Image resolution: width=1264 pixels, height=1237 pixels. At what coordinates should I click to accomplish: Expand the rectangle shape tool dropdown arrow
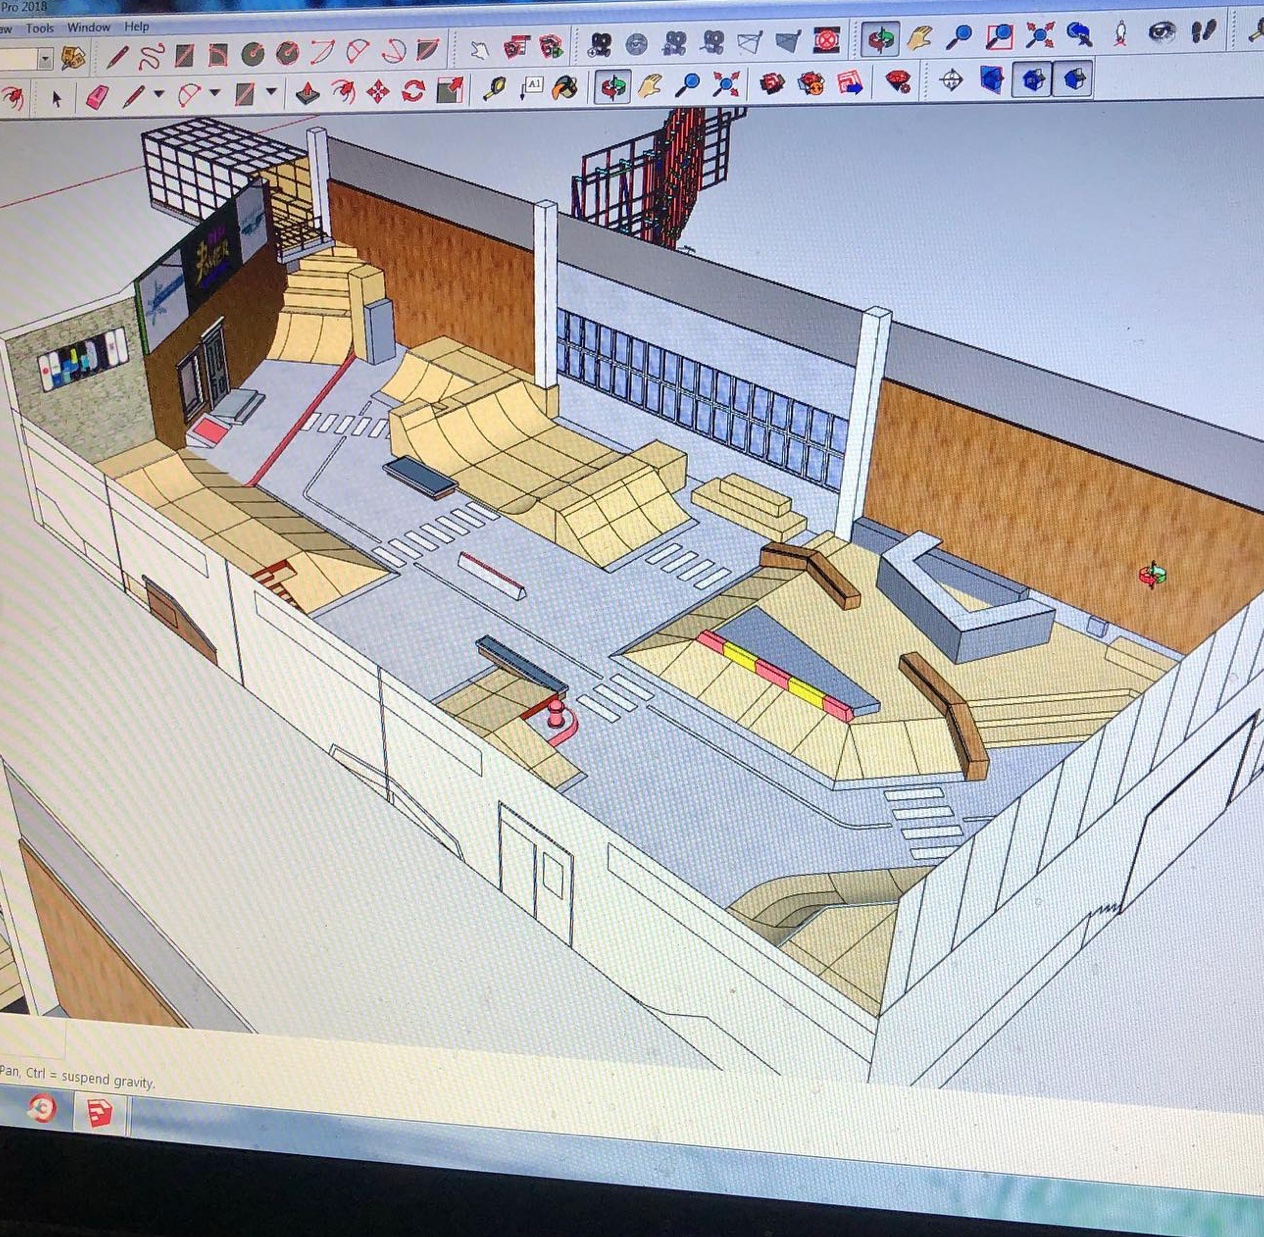[x=272, y=93]
